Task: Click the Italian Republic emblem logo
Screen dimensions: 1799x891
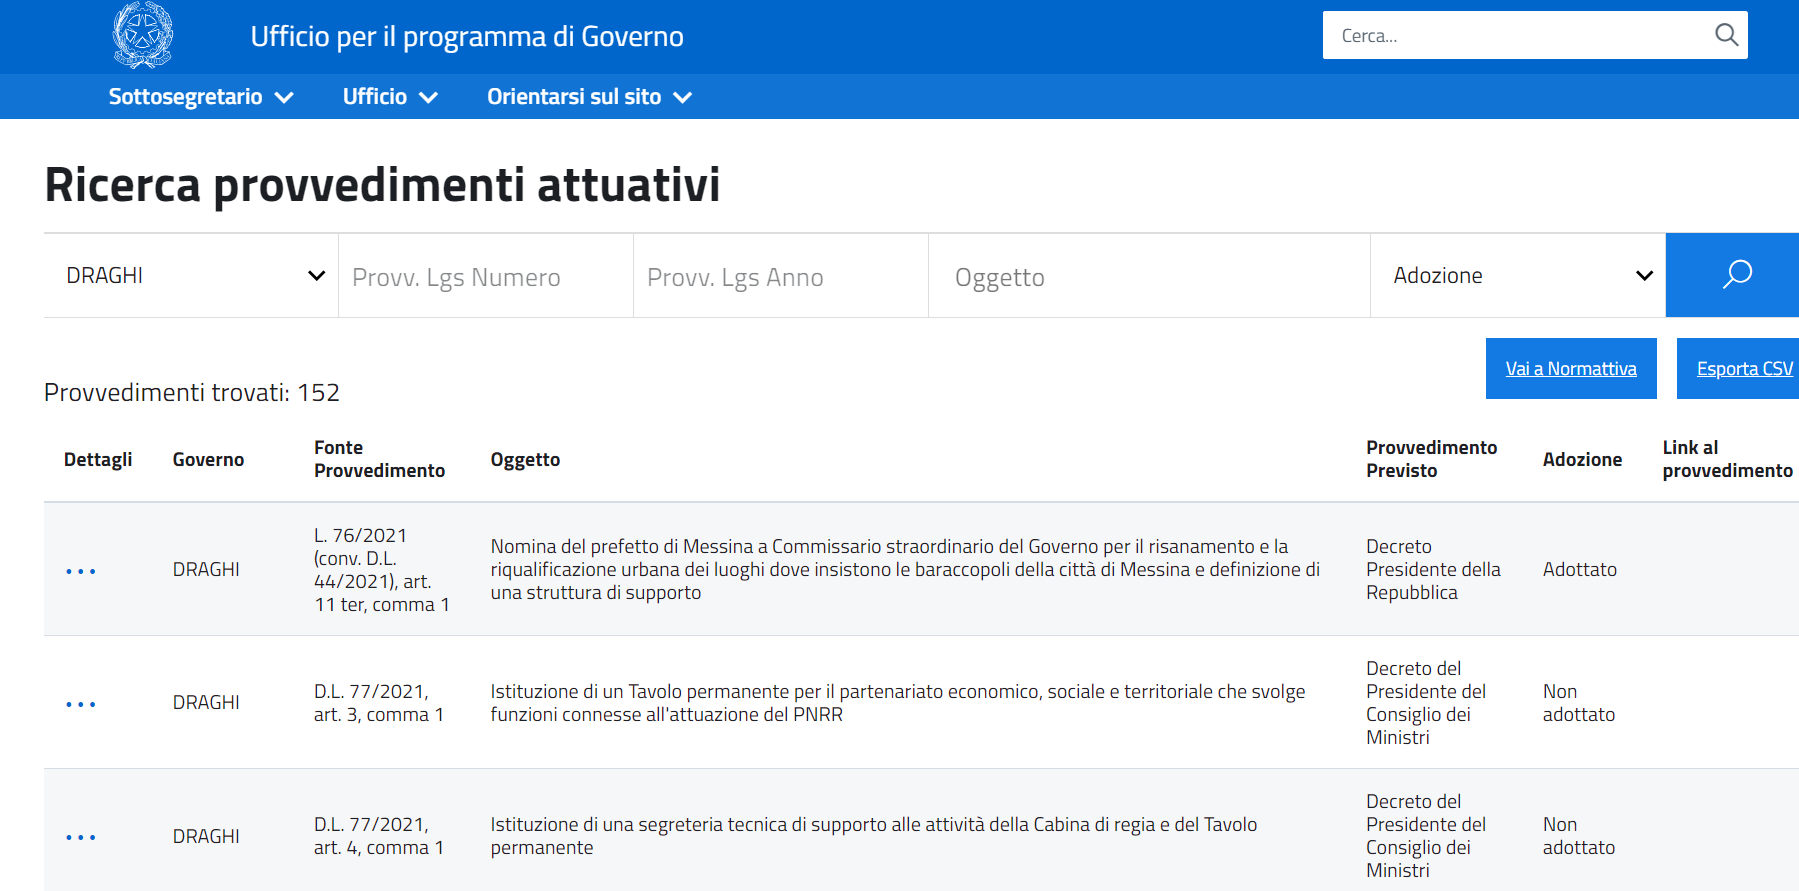Action: 143,35
